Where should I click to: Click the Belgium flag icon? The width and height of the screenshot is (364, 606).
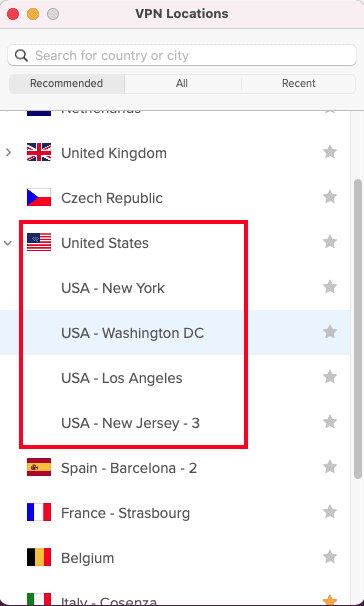pos(39,557)
